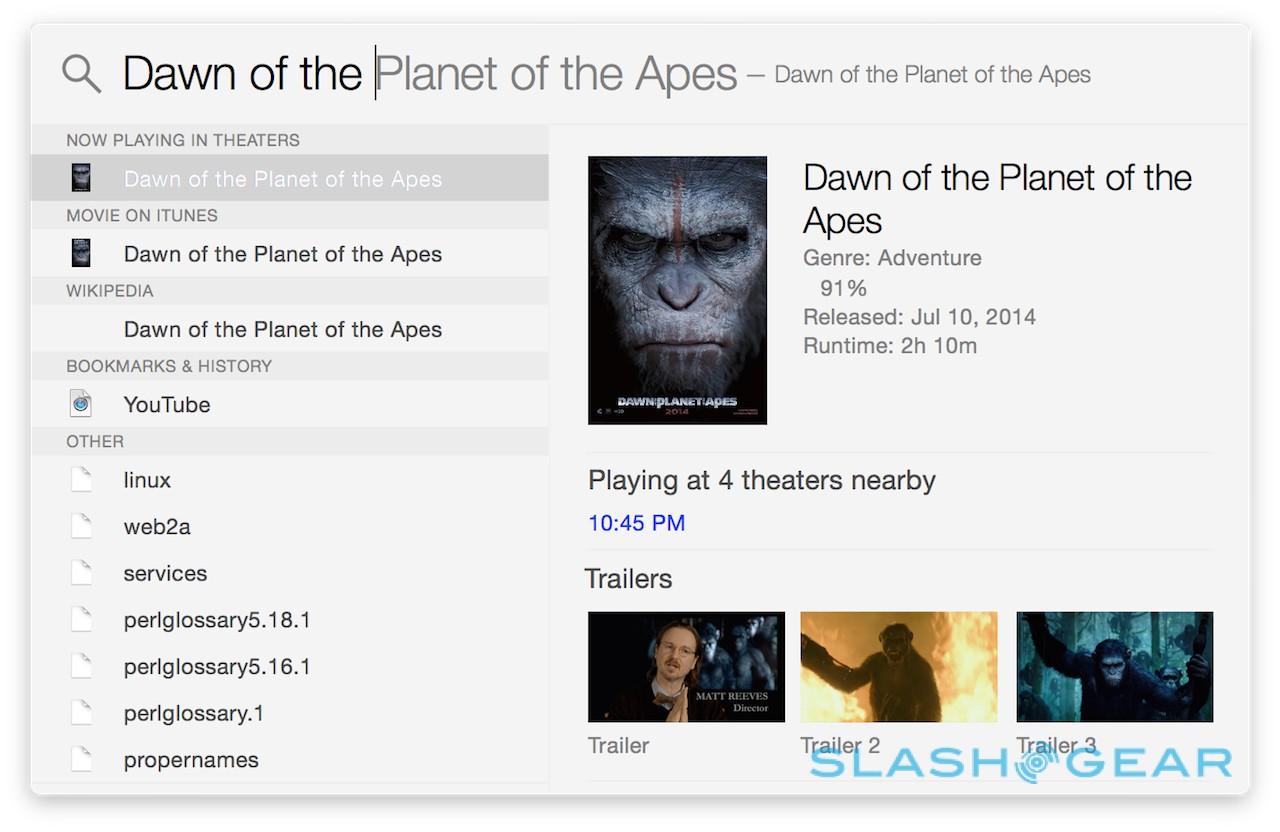Viewport: 1280px width, 832px height.
Task: Click the Spotlight magnifying glass icon
Action: (x=81, y=74)
